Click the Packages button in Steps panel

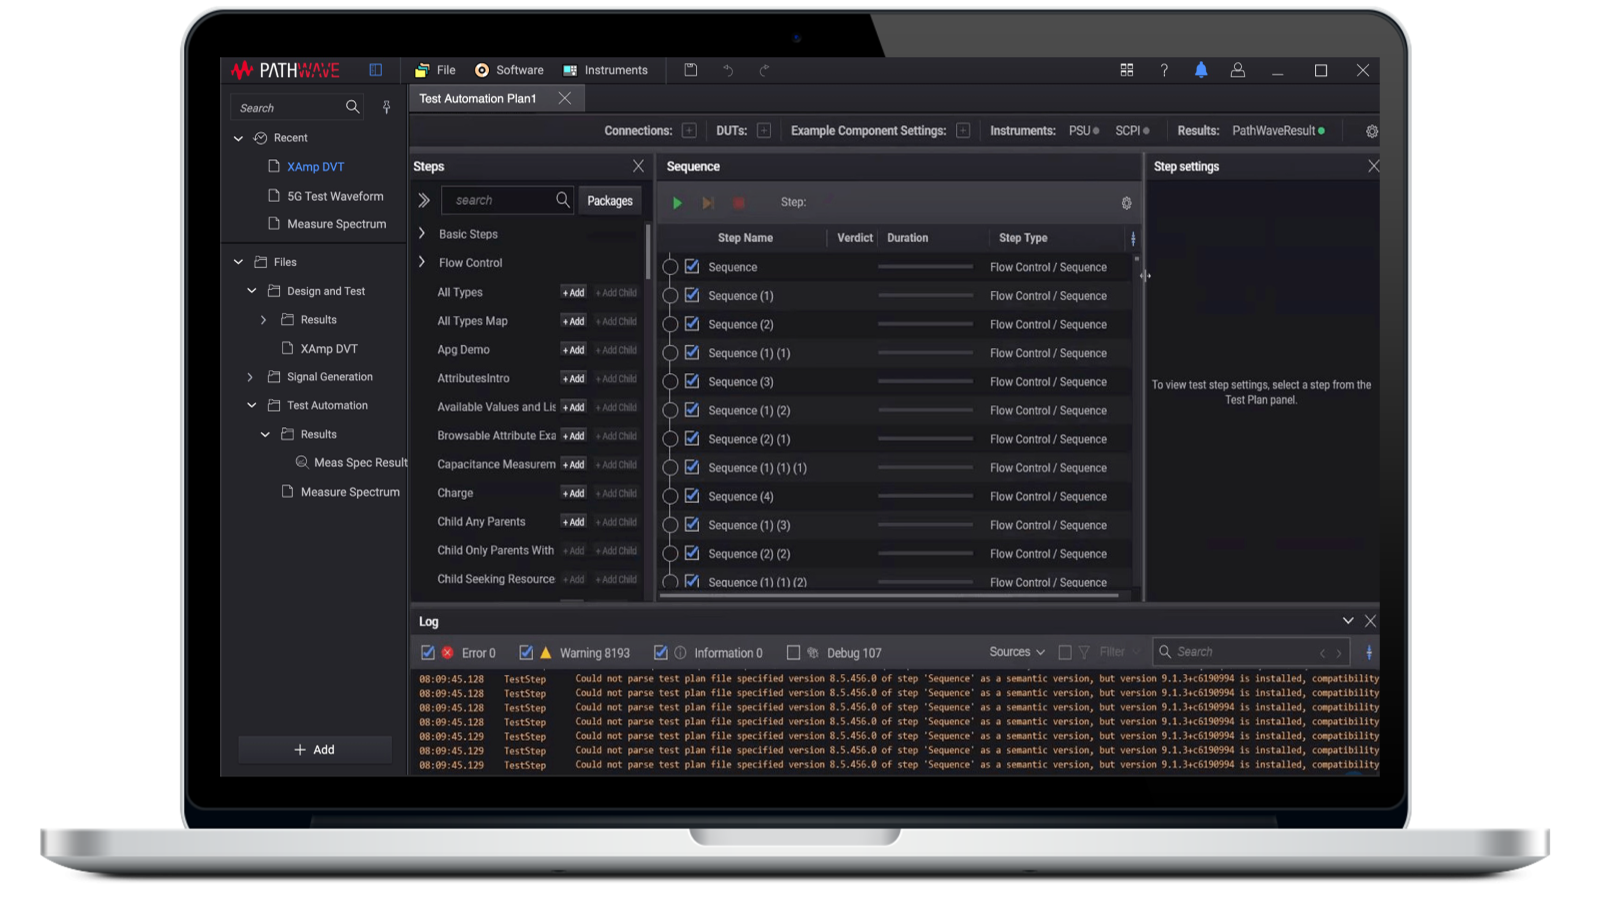609,201
